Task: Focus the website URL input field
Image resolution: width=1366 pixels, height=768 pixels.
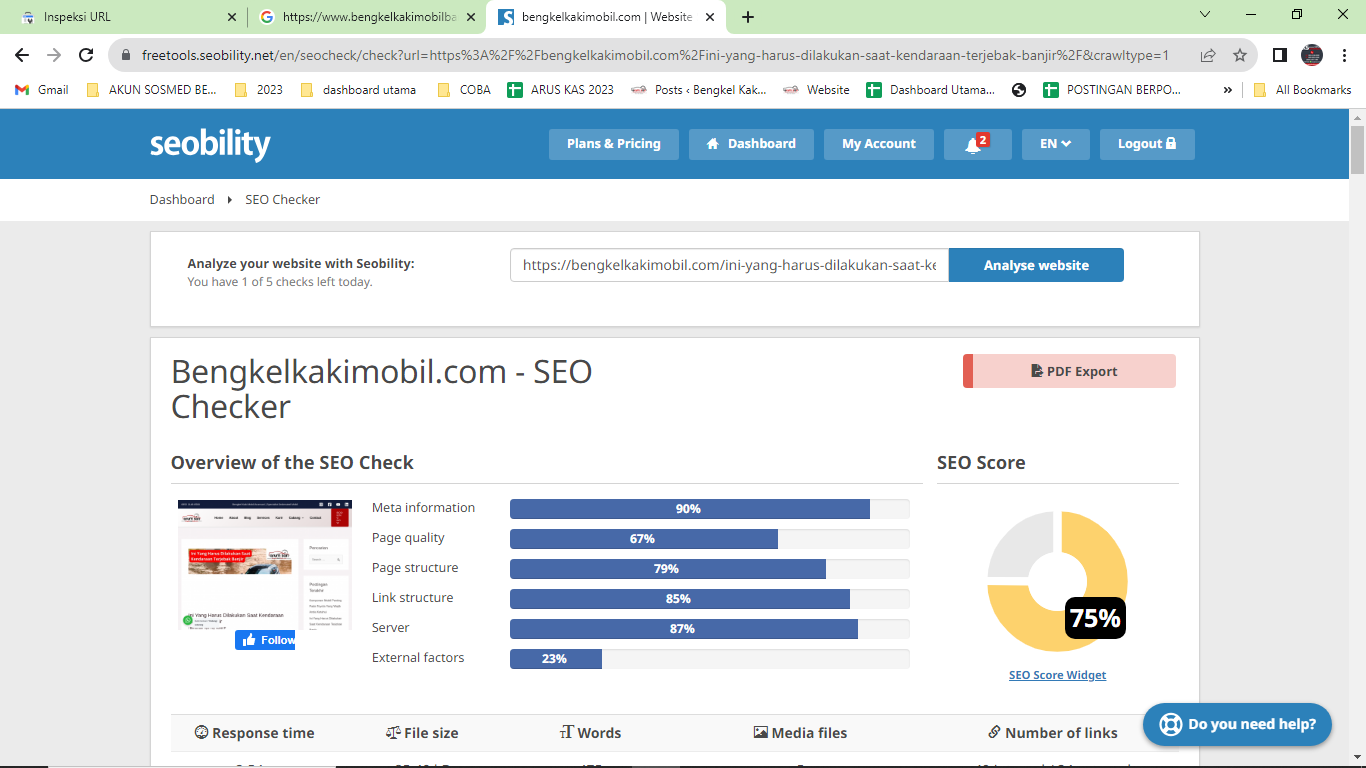Action: pos(729,265)
